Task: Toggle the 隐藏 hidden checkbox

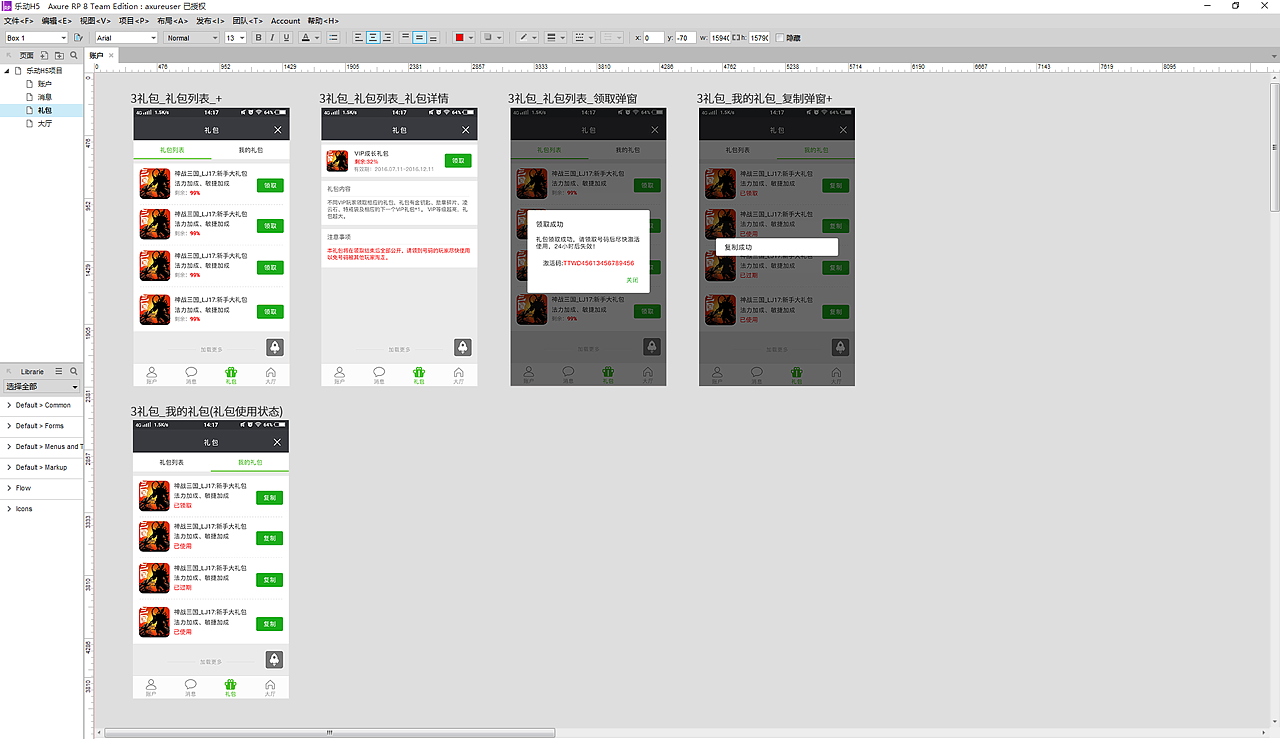Action: pyautogui.click(x=780, y=38)
